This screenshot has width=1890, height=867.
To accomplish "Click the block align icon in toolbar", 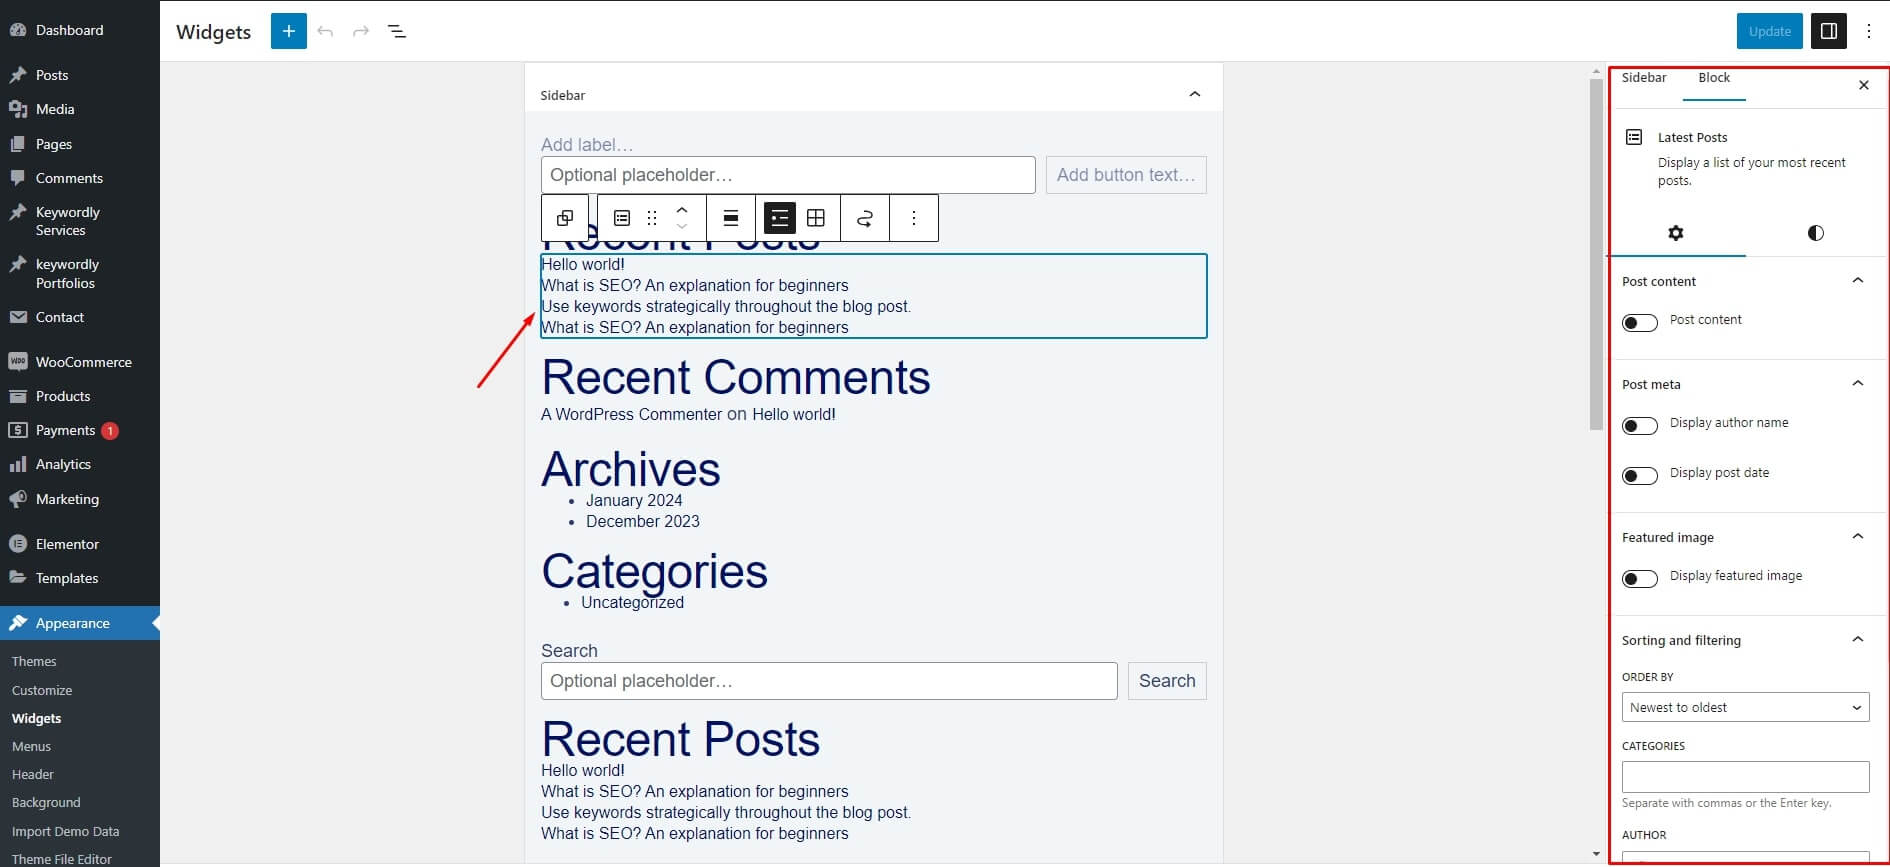I will coord(731,218).
